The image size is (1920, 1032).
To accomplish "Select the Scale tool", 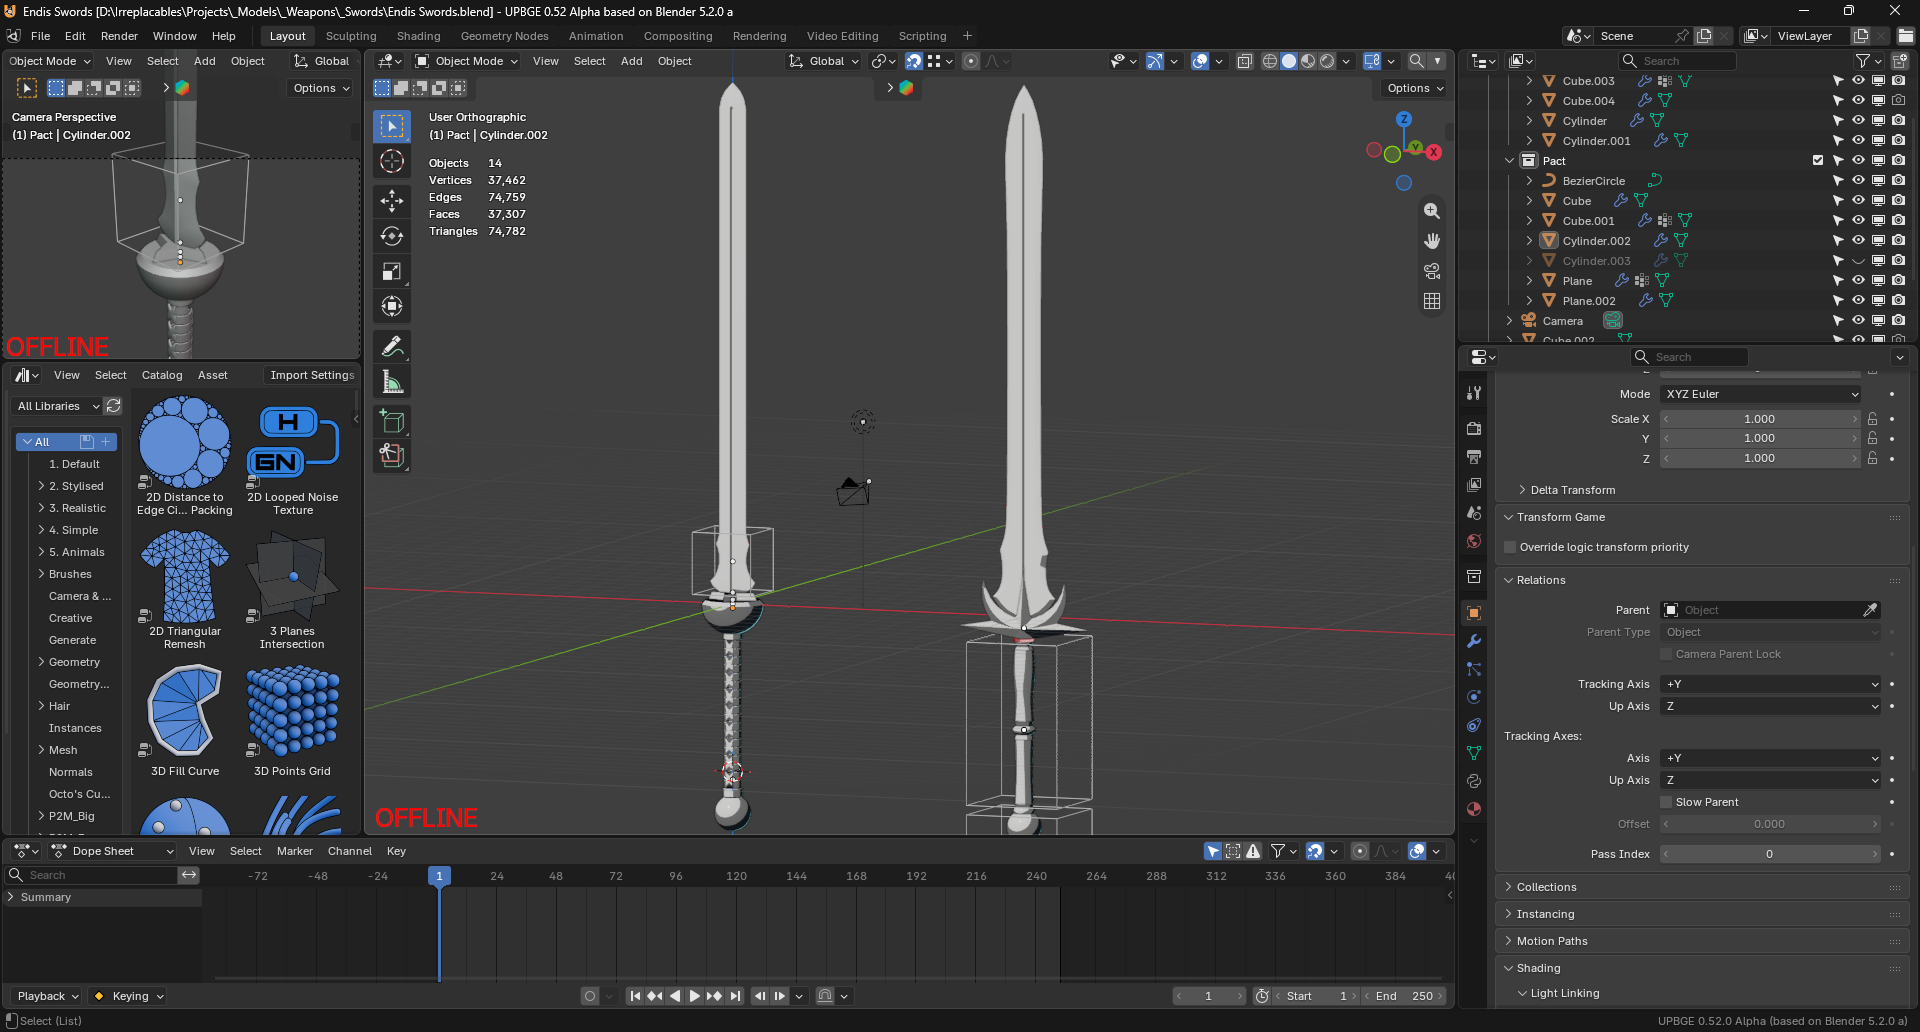I will (x=392, y=272).
